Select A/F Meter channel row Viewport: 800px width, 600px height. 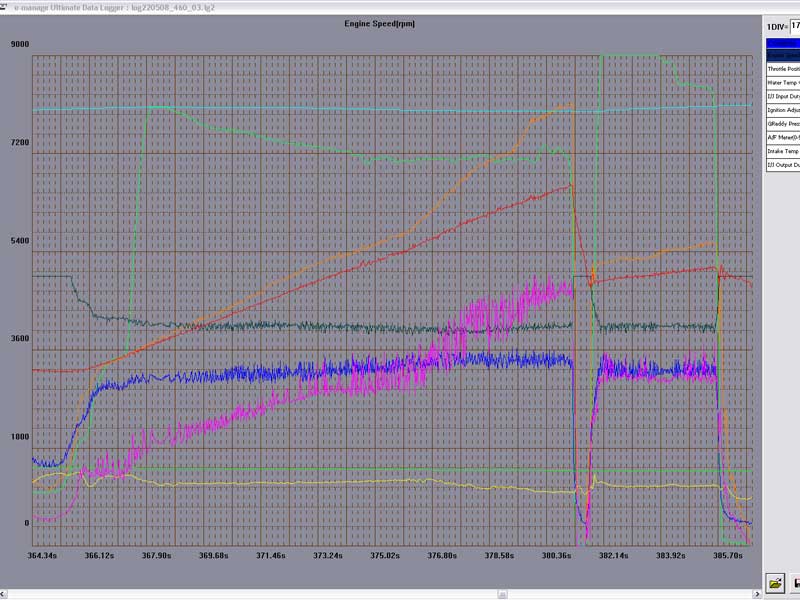coord(783,137)
